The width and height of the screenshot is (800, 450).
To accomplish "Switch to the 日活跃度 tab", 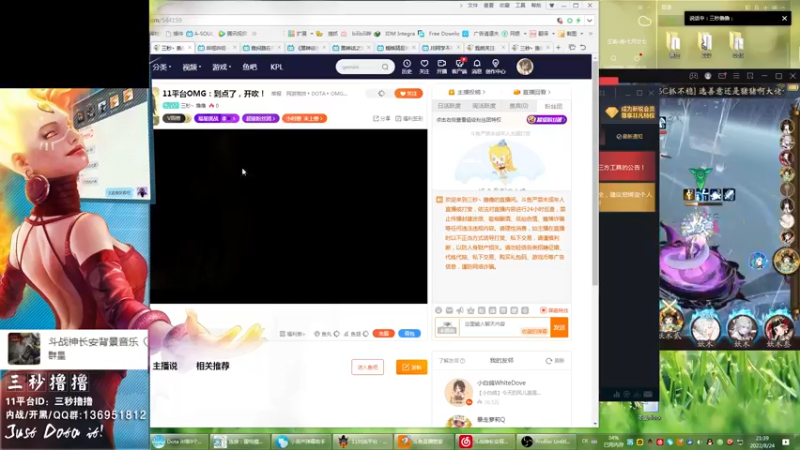I will (449, 106).
